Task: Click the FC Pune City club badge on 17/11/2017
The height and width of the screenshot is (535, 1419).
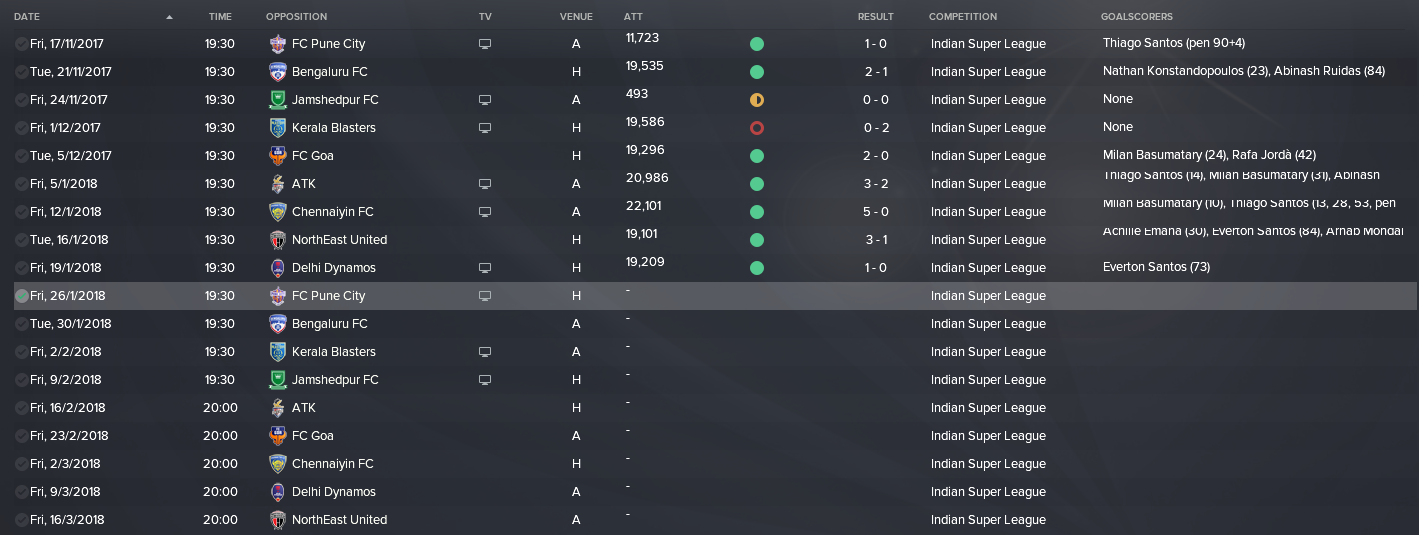Action: 278,44
